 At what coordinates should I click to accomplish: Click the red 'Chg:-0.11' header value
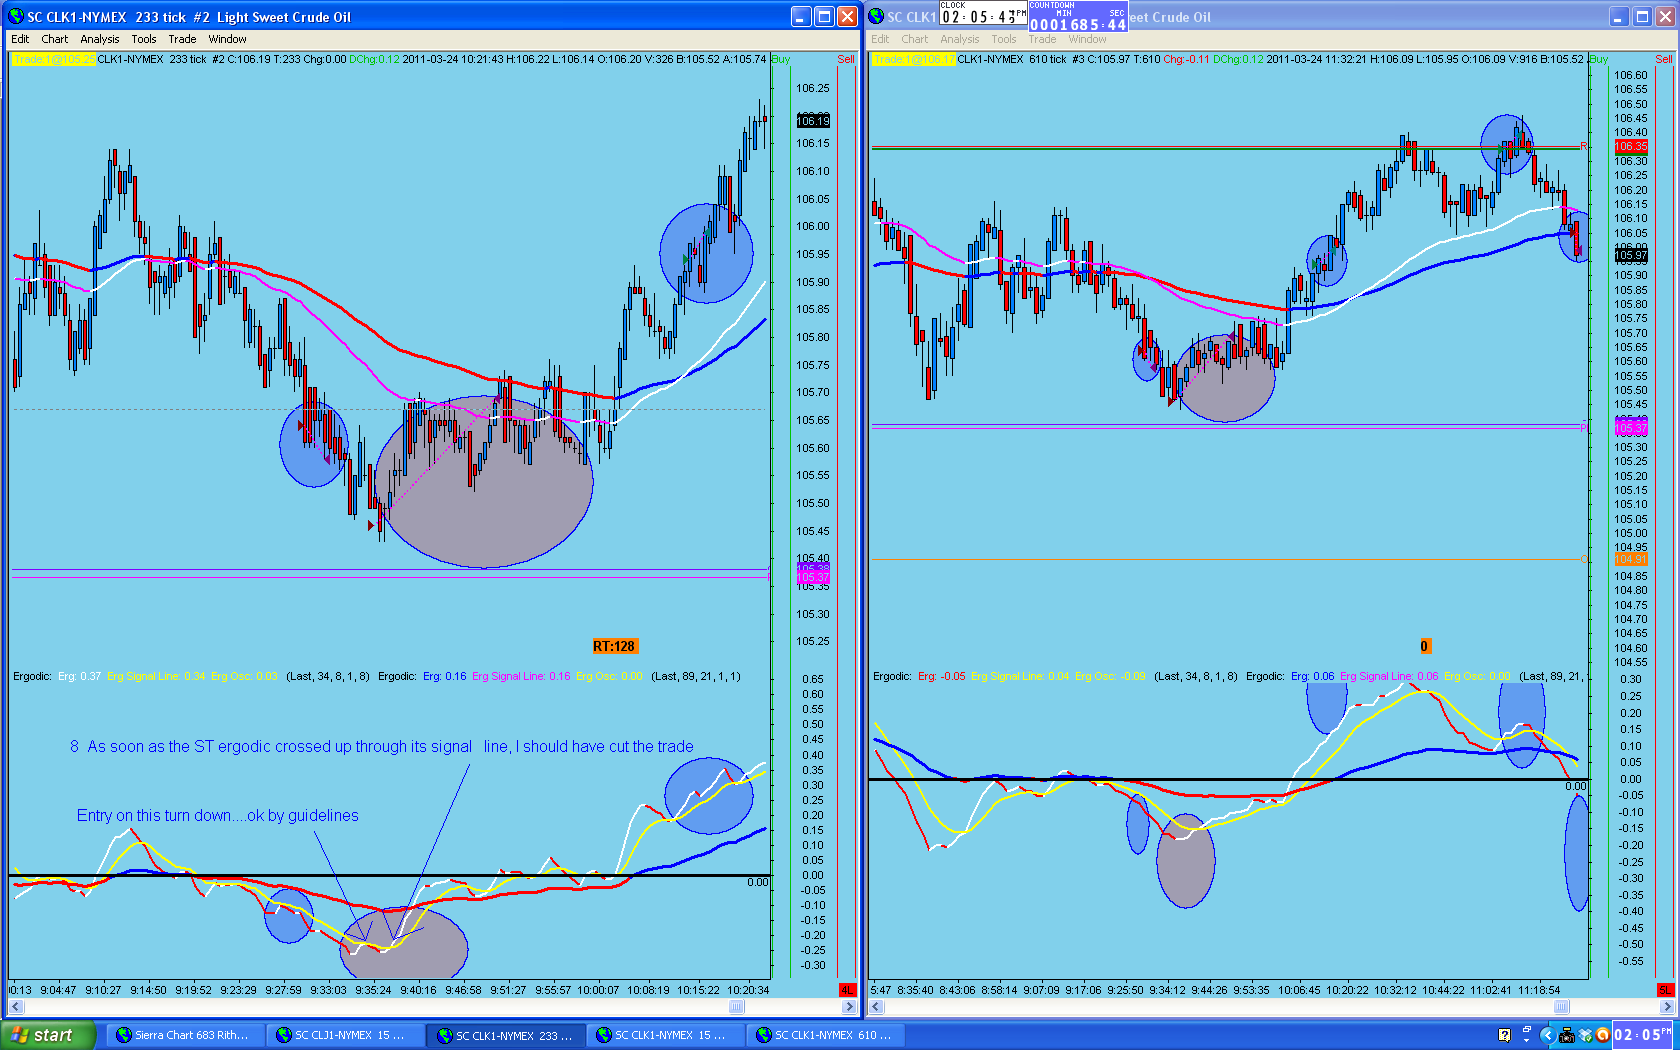point(1186,59)
